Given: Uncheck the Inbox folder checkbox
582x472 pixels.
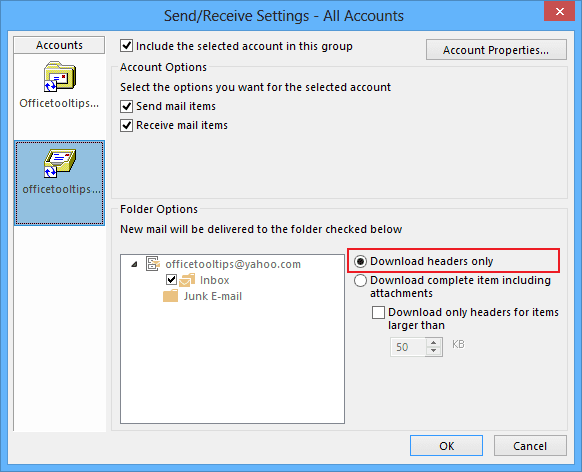Looking at the screenshot, I should point(171,279).
